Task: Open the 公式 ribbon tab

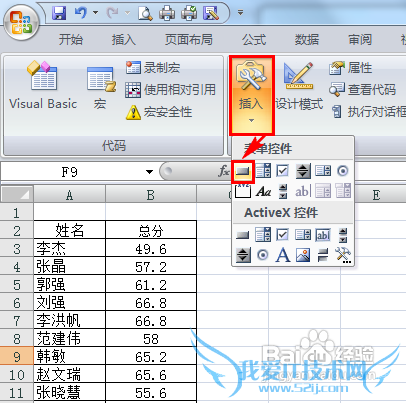Action: point(254,40)
